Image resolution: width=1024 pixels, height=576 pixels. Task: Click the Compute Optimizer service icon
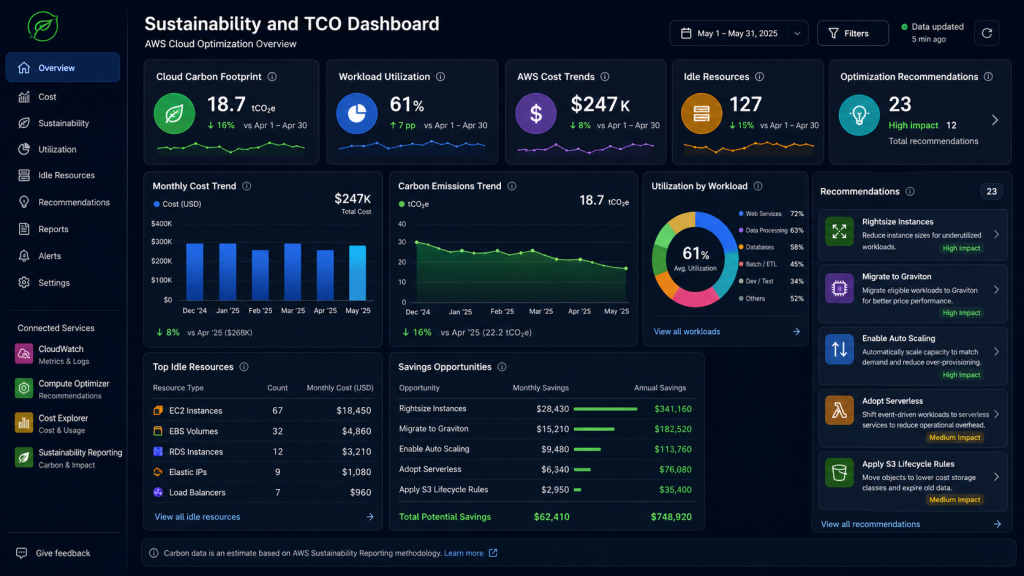[24, 389]
